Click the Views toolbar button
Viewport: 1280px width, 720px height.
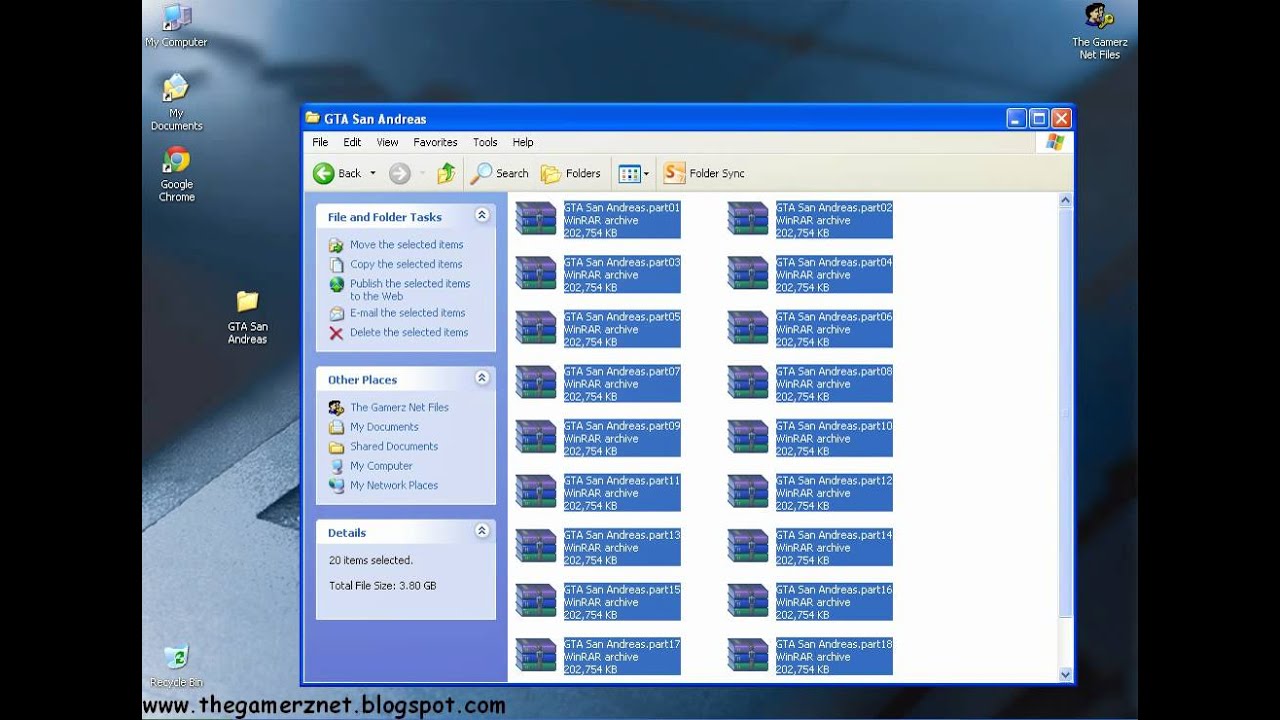(x=633, y=173)
